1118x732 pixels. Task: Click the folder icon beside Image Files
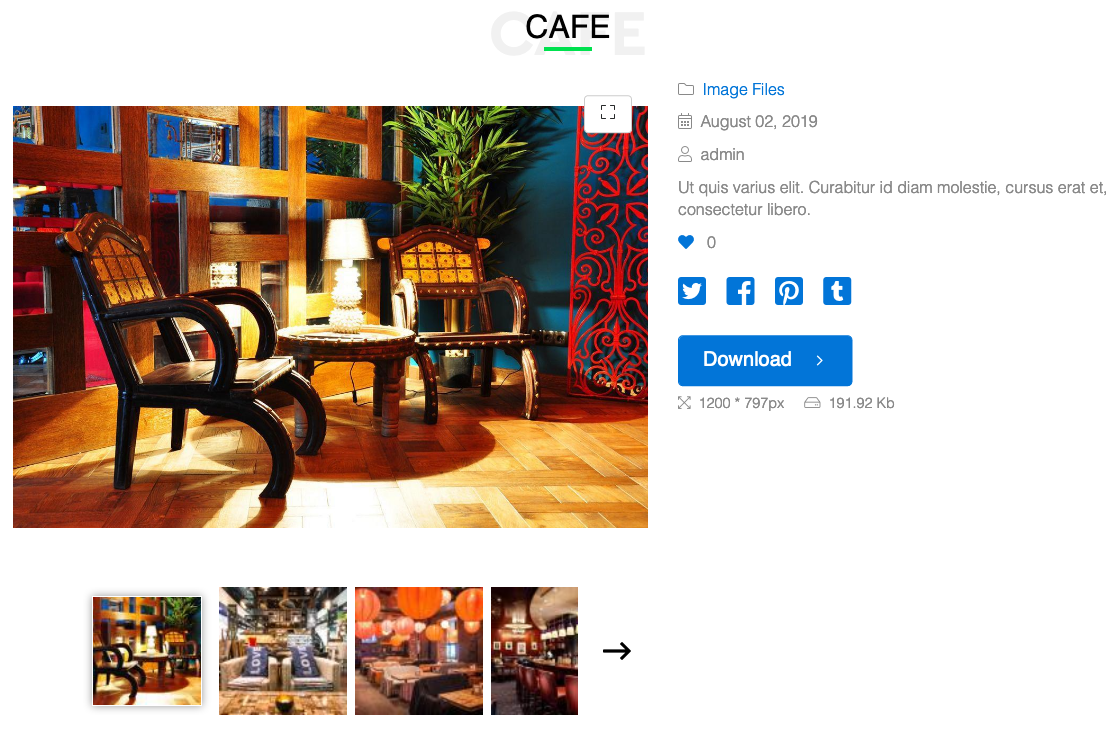pyautogui.click(x=686, y=89)
